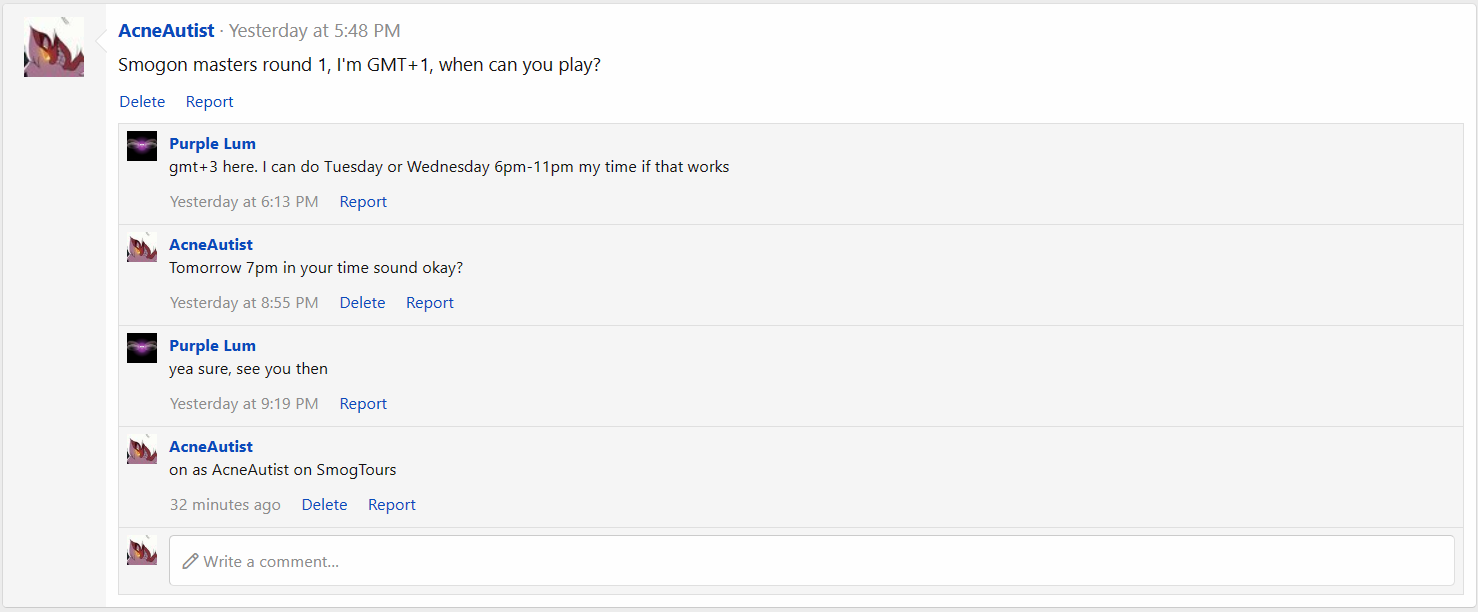
Task: Report the 'gmt+3 here' comment
Action: tap(363, 202)
